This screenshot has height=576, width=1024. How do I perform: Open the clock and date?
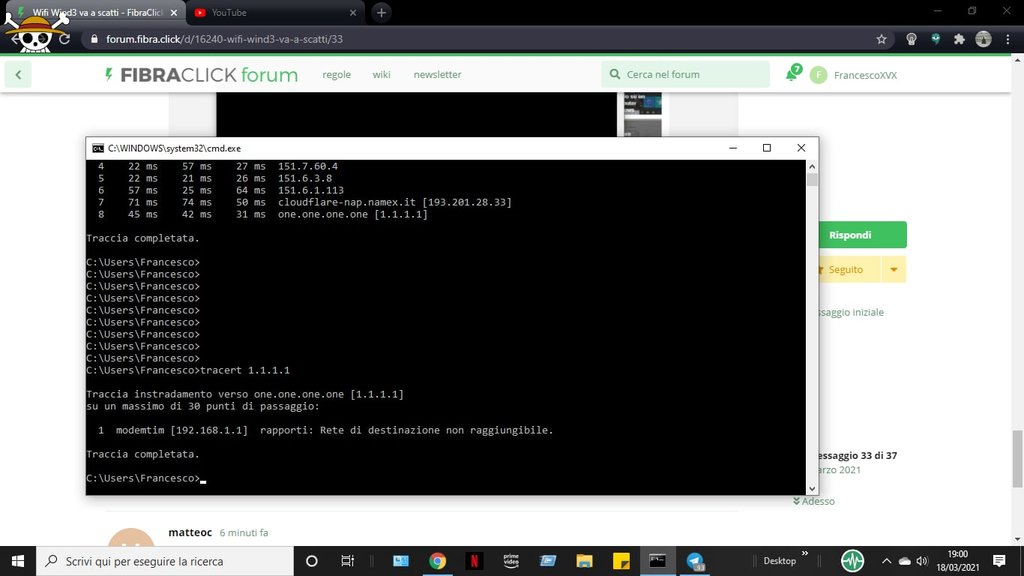[x=957, y=561]
